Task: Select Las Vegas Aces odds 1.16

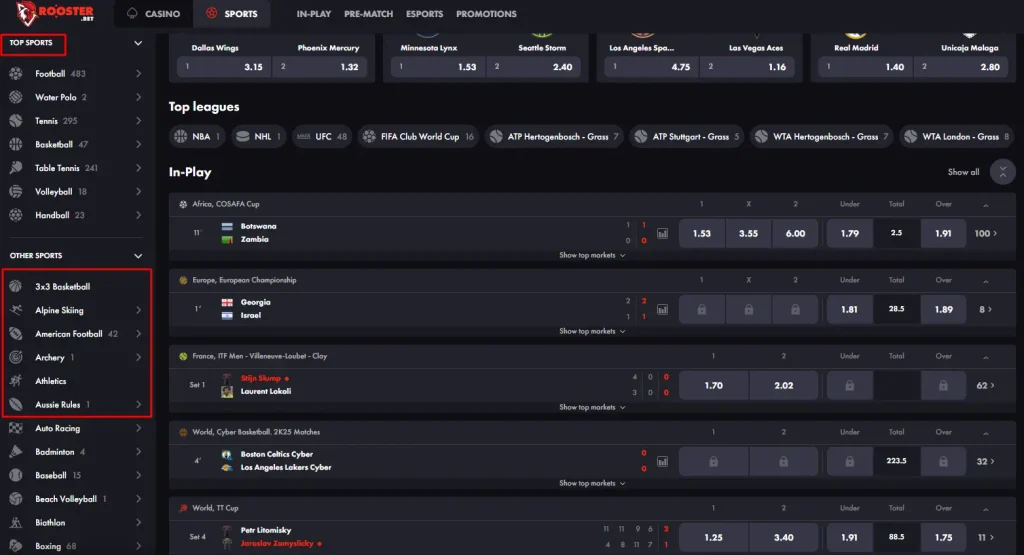Action: pyautogui.click(x=747, y=67)
